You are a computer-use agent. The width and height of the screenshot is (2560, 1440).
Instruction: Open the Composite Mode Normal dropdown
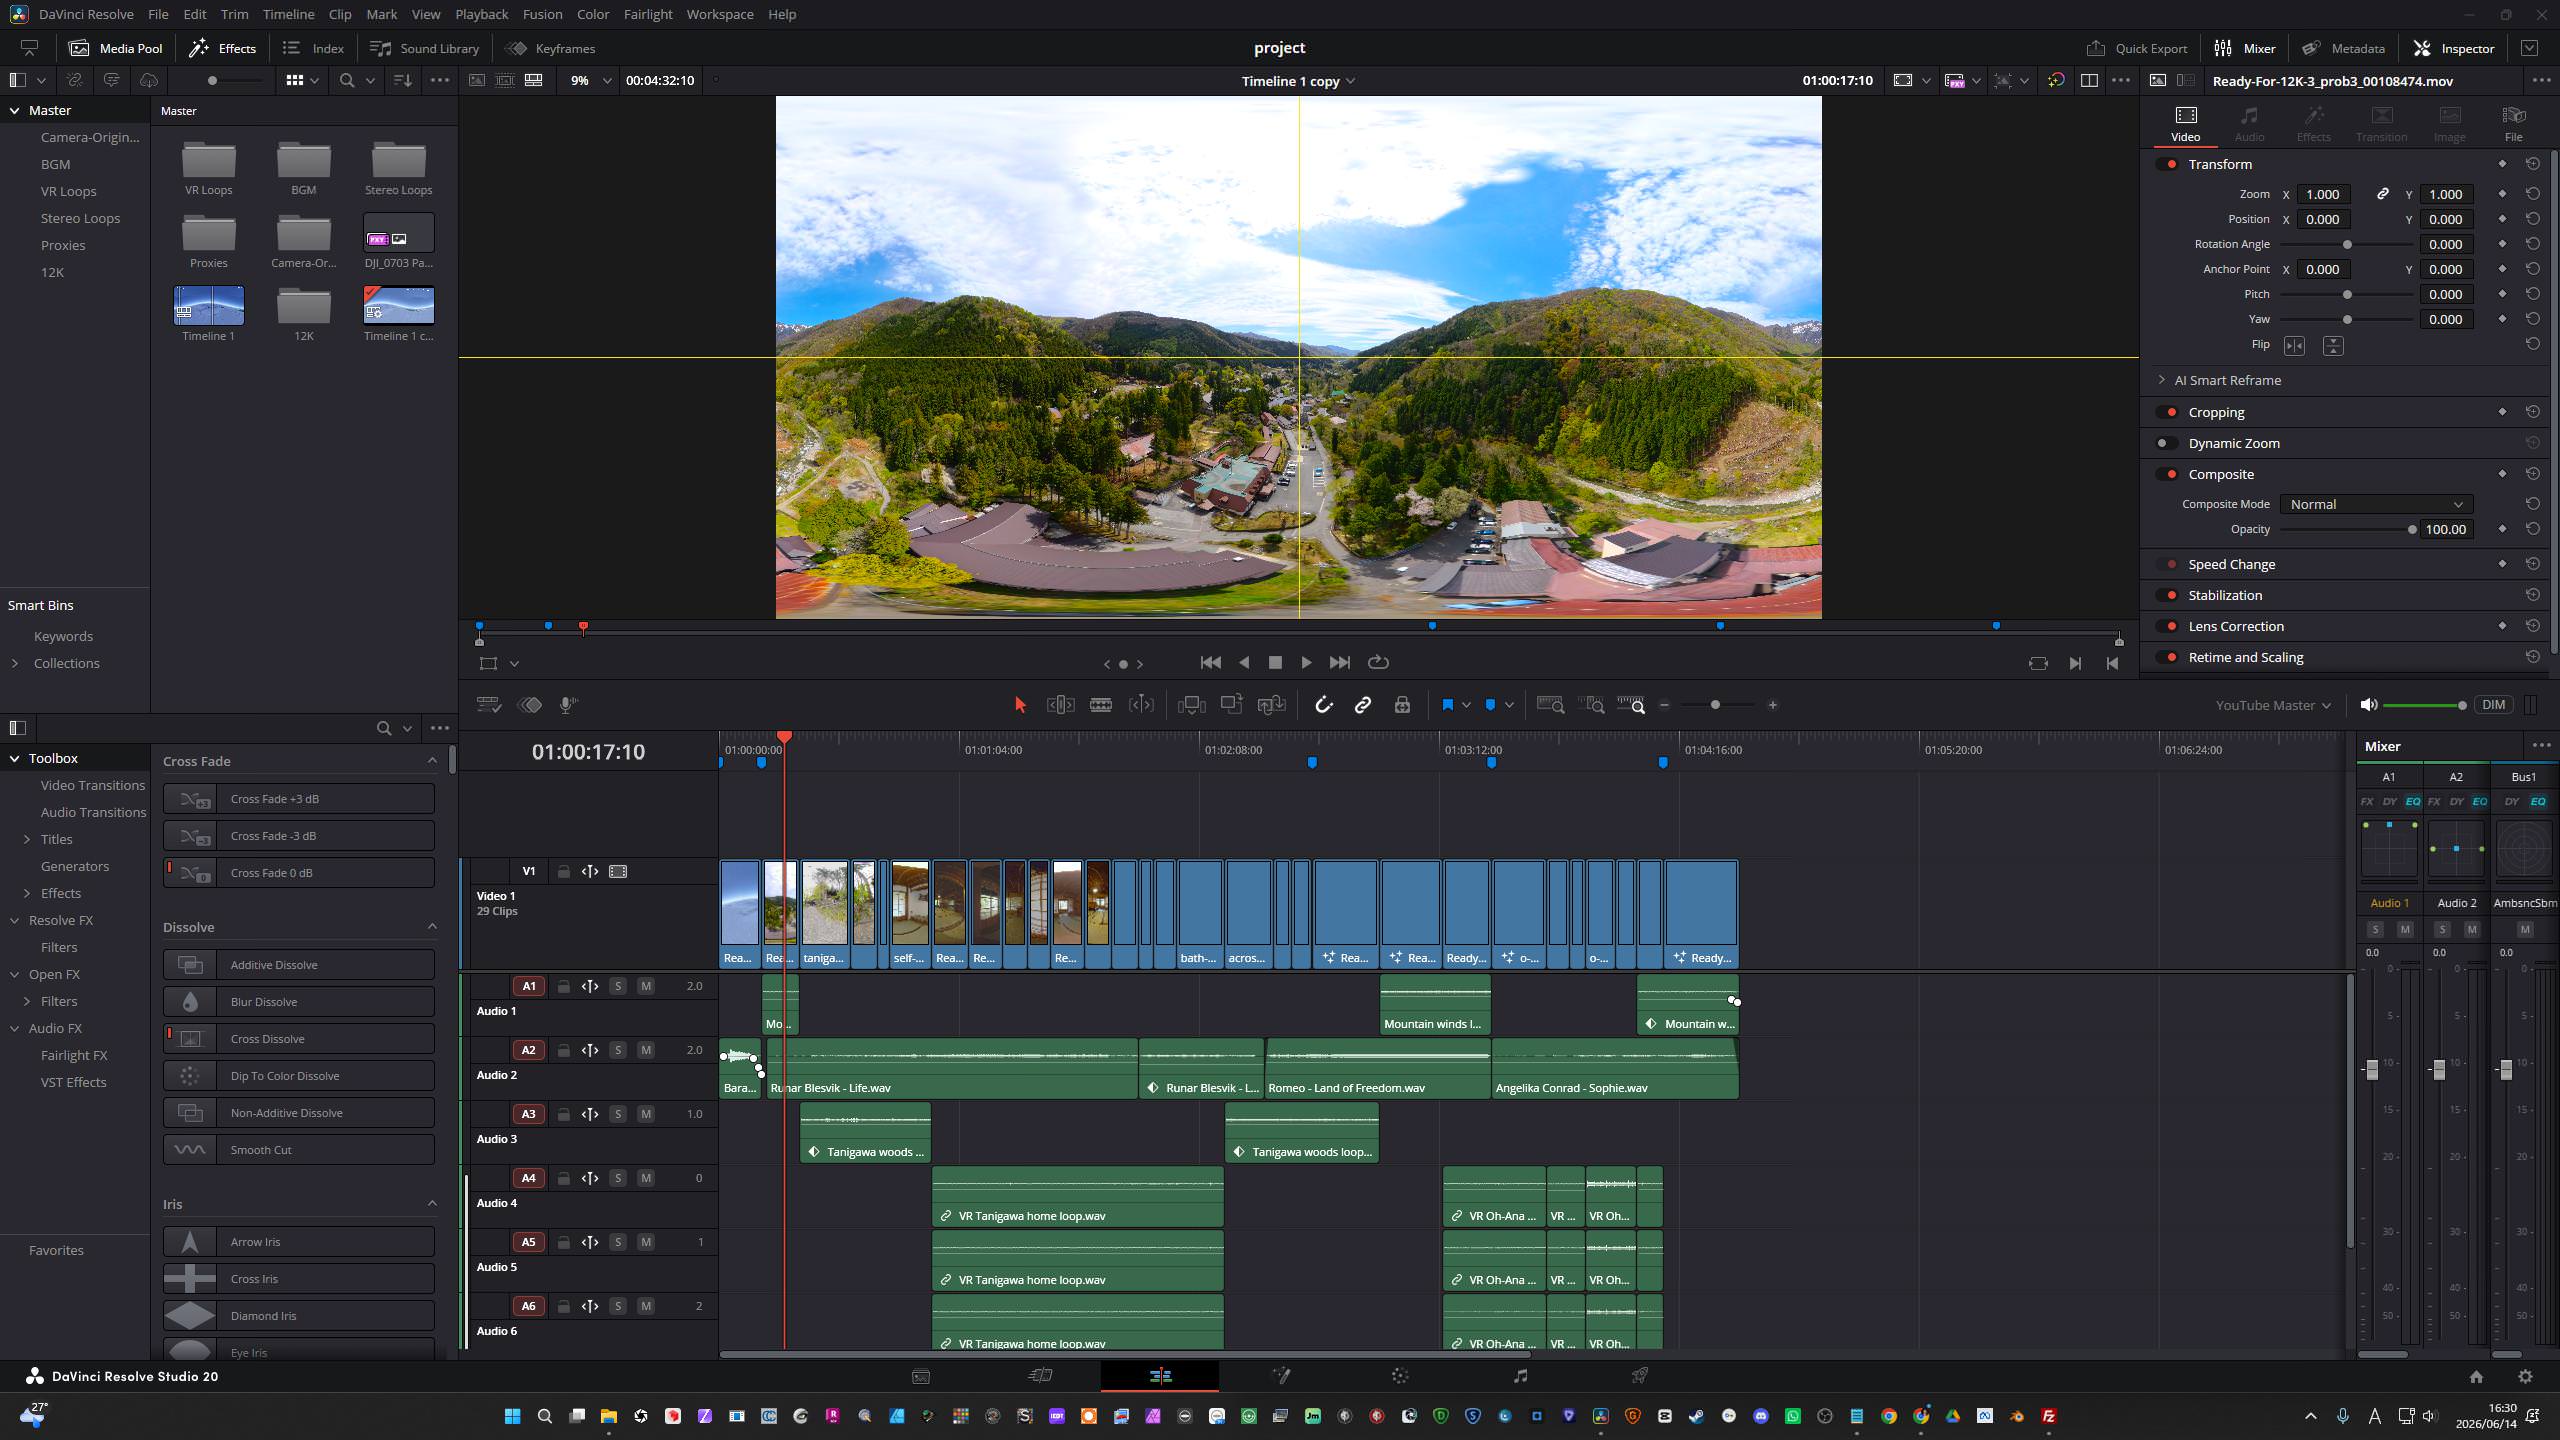[x=2375, y=504]
